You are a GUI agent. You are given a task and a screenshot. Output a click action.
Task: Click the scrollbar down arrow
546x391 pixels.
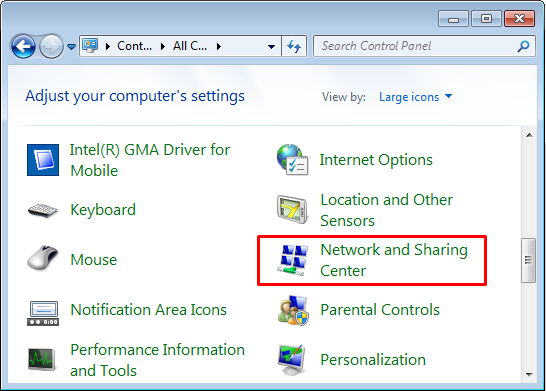[529, 375]
